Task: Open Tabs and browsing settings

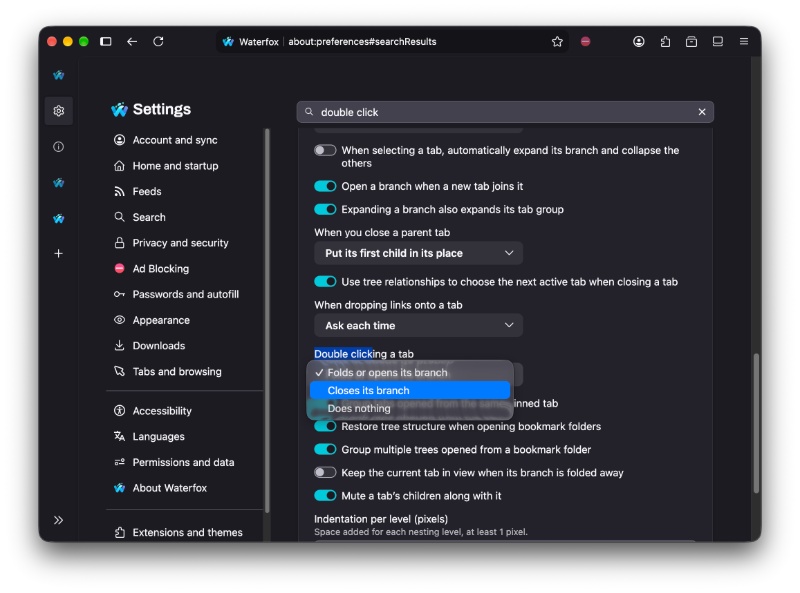Action: (168, 372)
